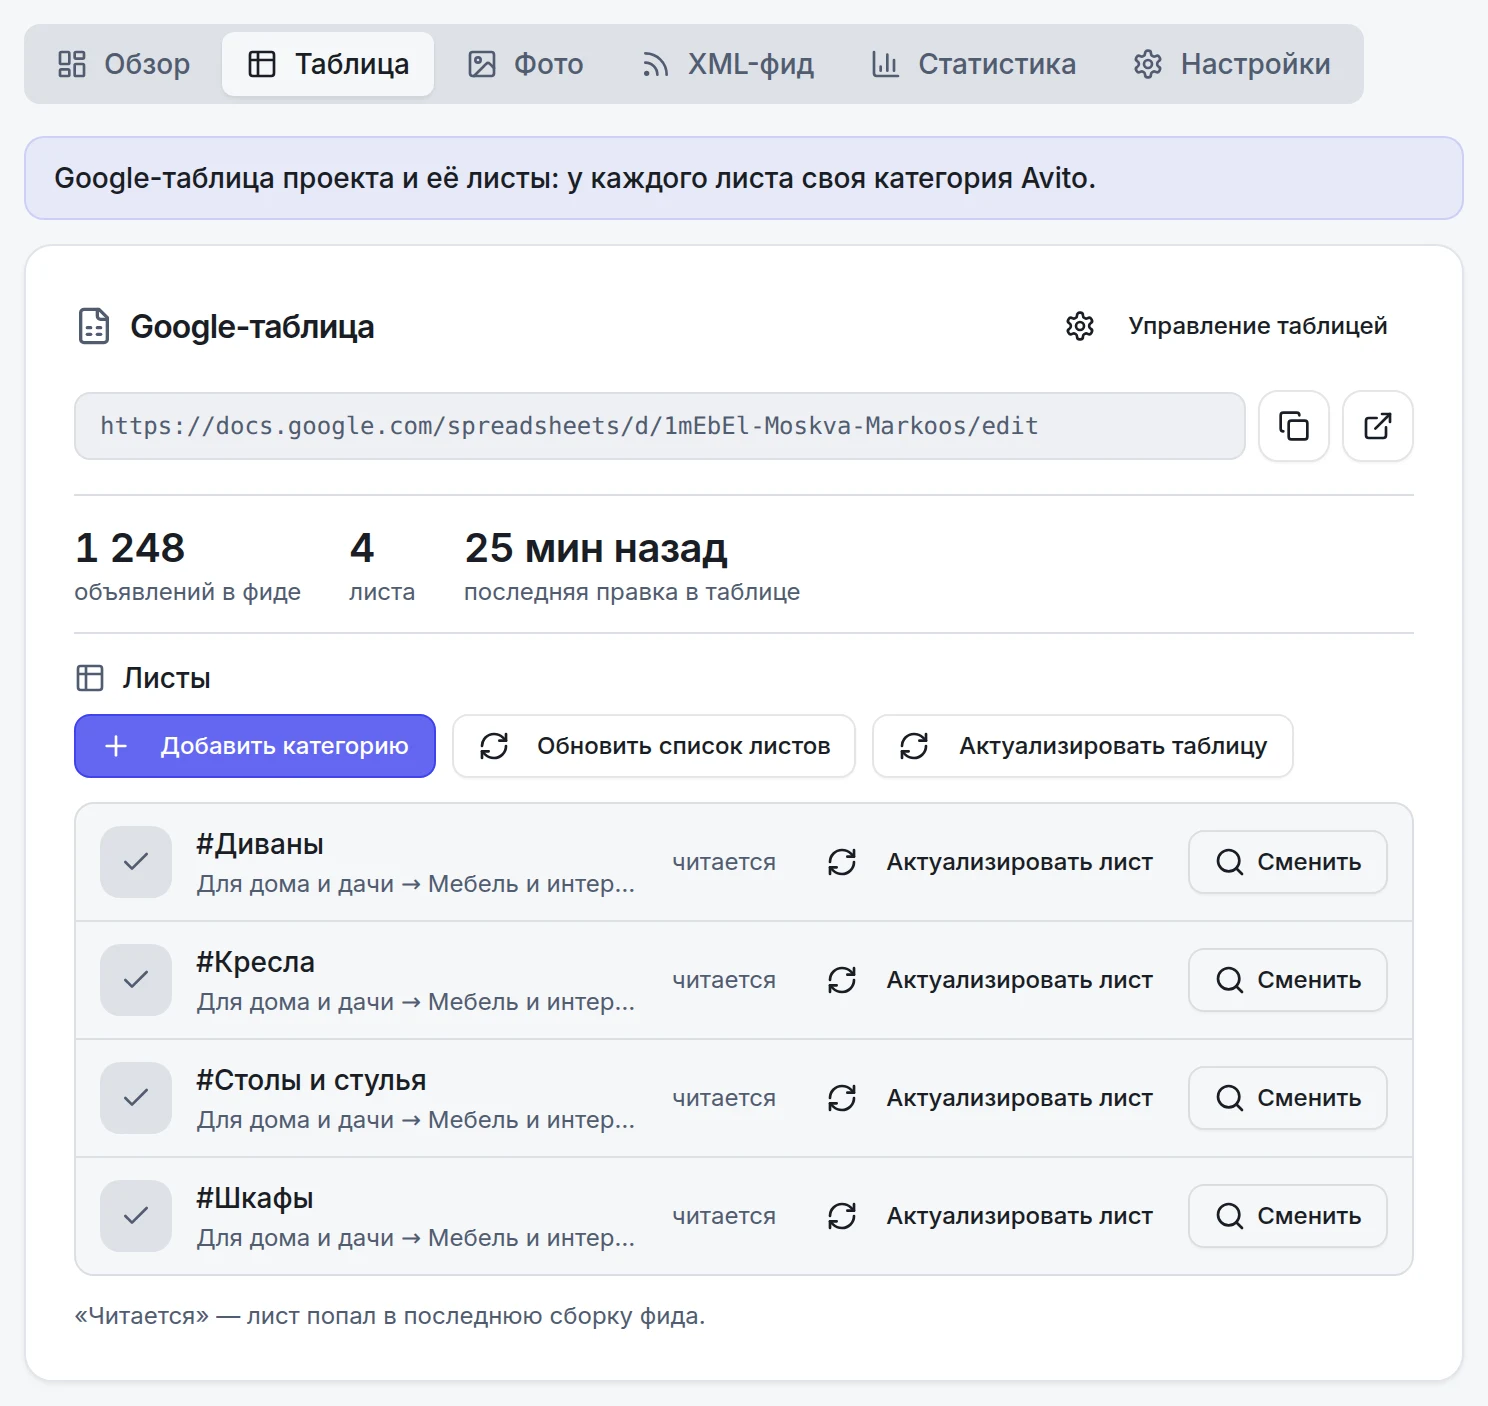Toggle the #Кресла sheet checkbox
Screen dimensions: 1488x1406
[x=136, y=980]
